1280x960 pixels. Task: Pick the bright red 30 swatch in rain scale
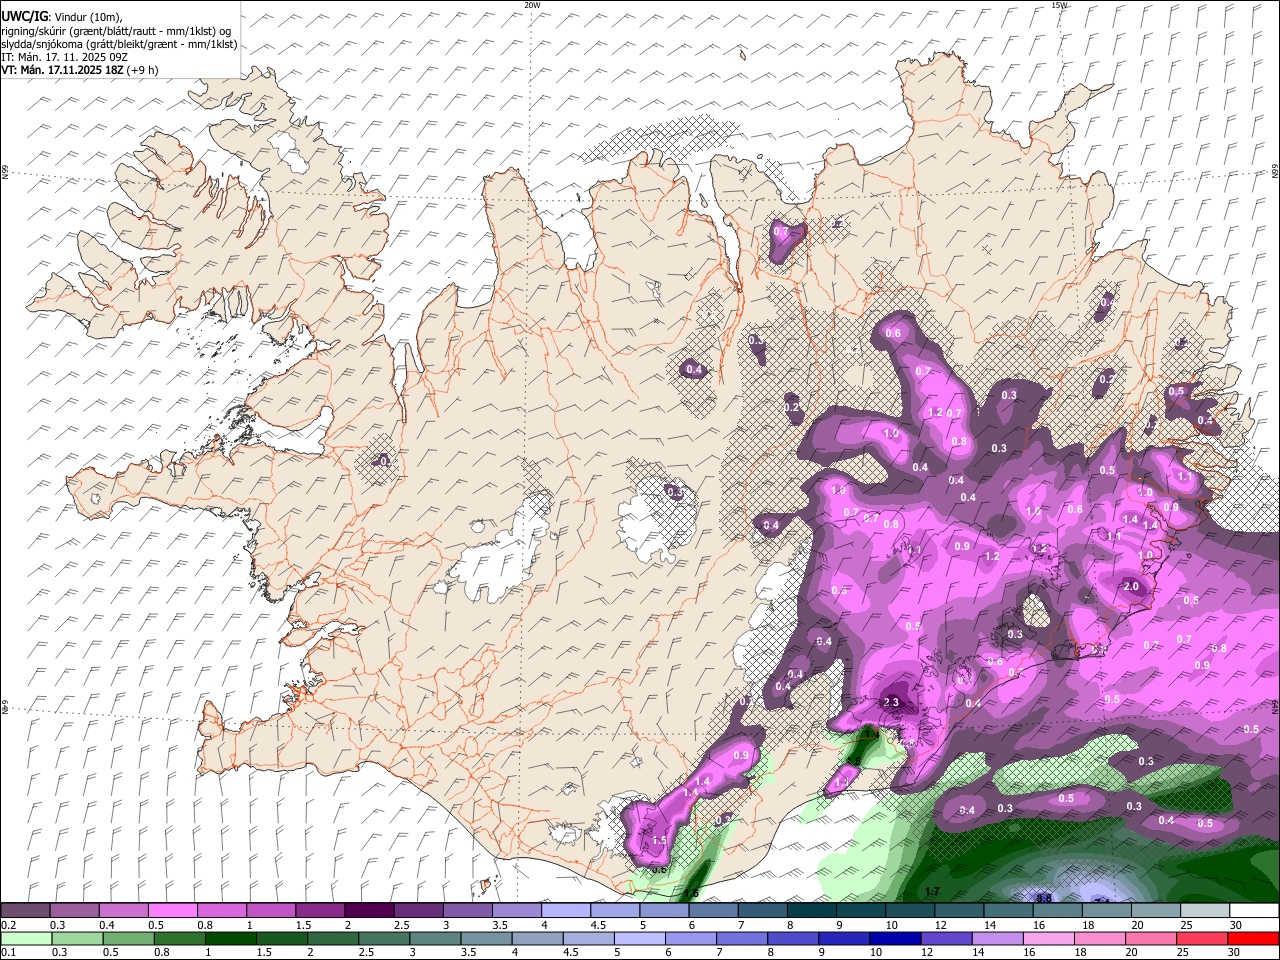(1254, 938)
